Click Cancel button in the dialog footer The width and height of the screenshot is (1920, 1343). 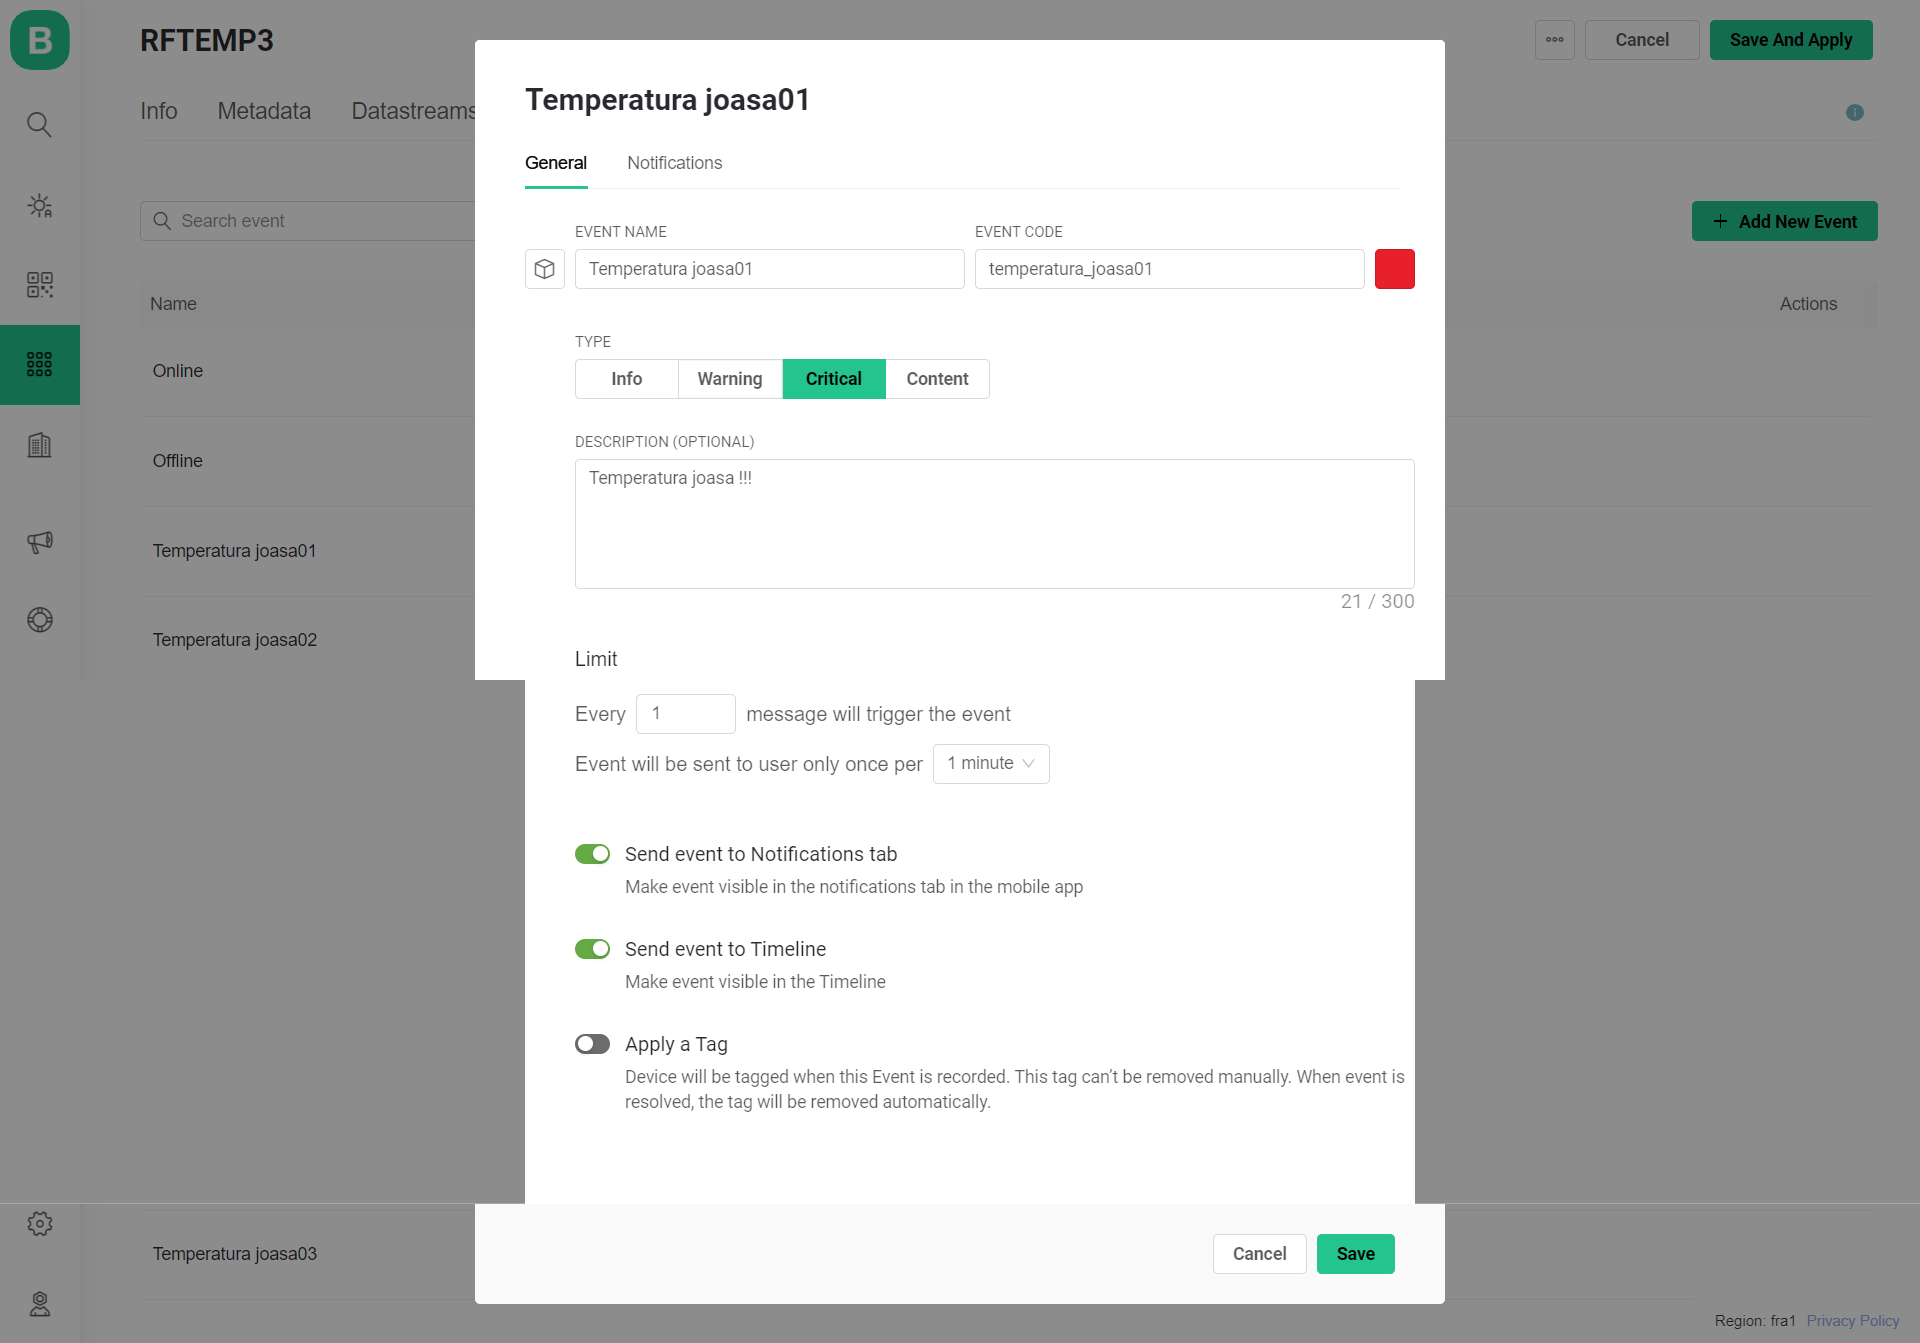pos(1260,1254)
